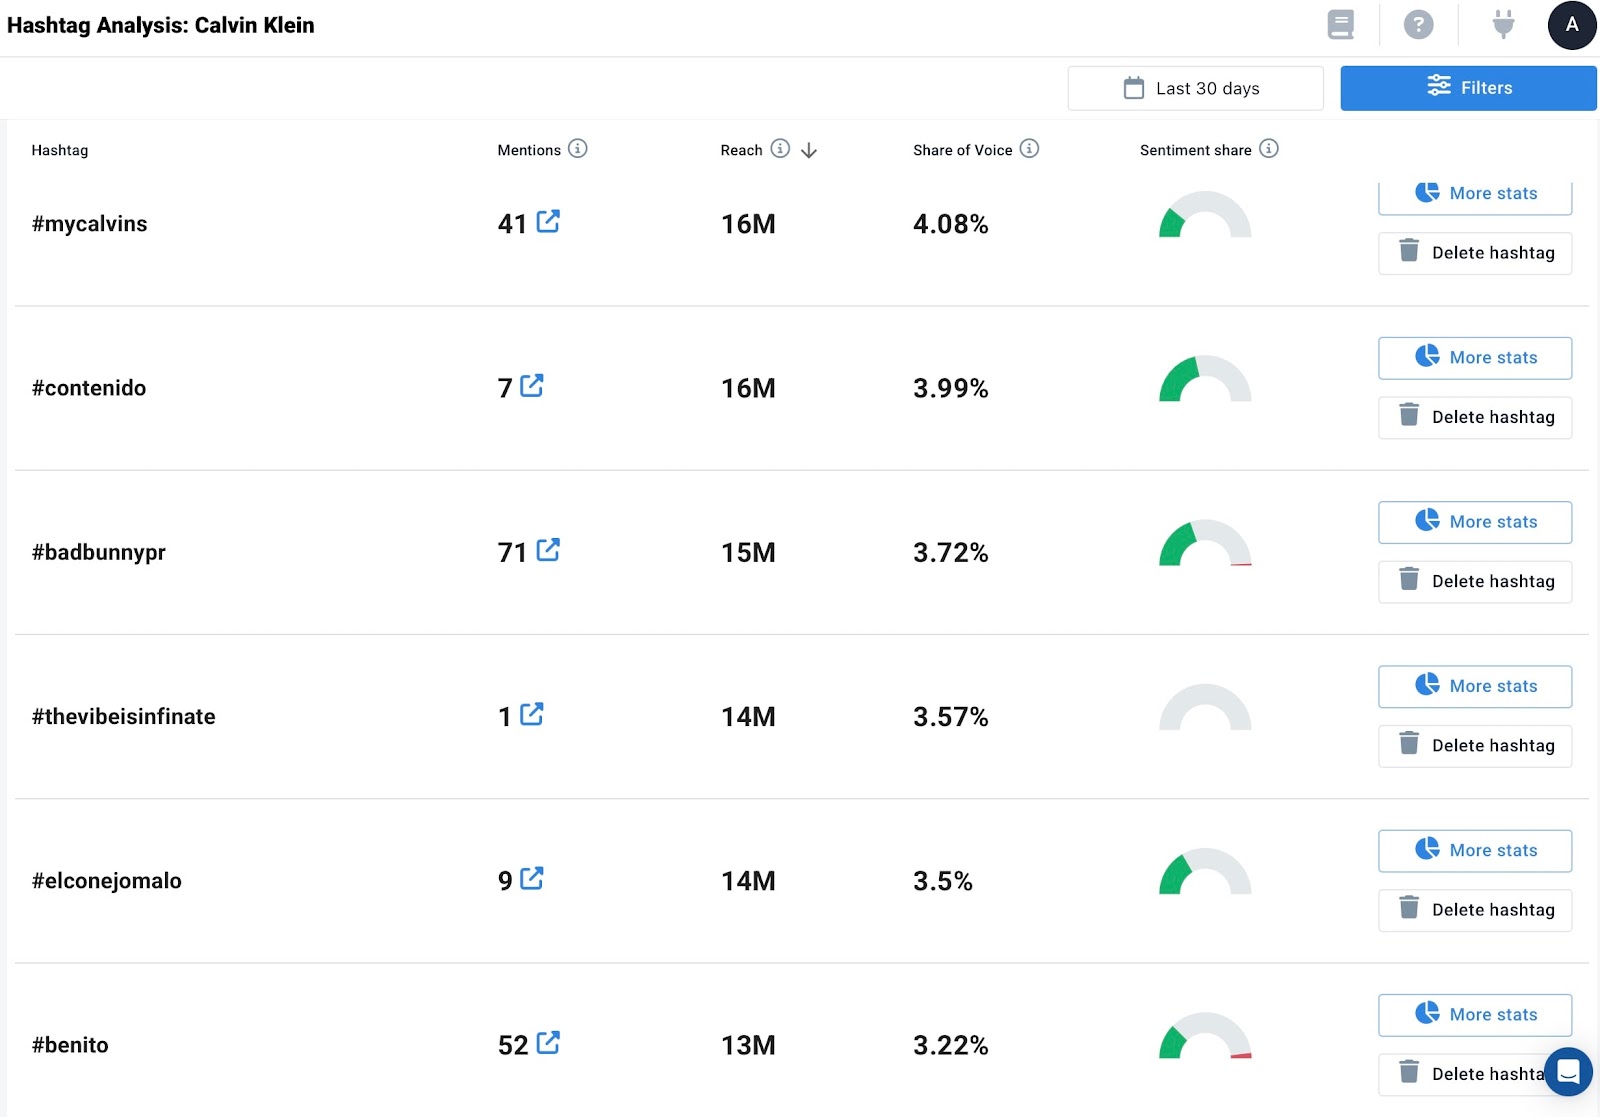Show info for Reach column
Screen dimensions: 1600x1117
[x=780, y=149]
